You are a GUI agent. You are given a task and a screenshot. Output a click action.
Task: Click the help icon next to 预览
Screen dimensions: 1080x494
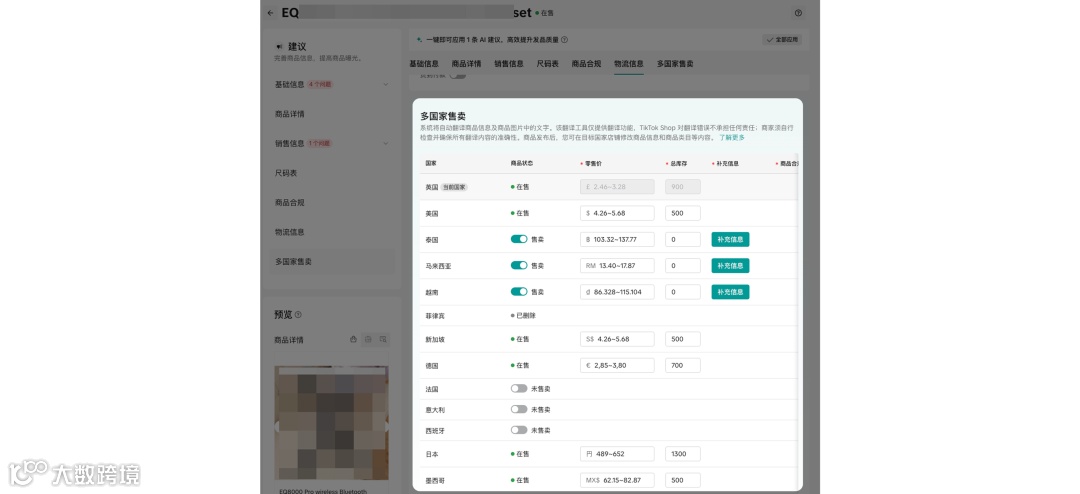298,315
